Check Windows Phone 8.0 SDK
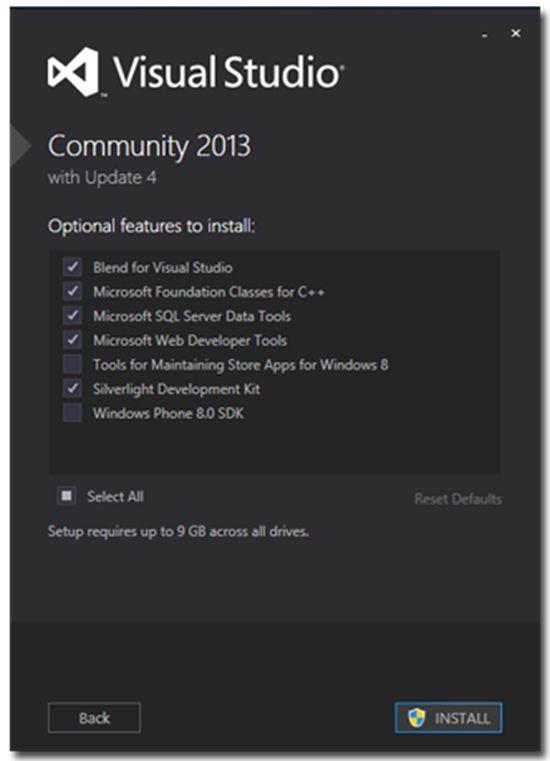The width and height of the screenshot is (550, 761). [x=72, y=413]
